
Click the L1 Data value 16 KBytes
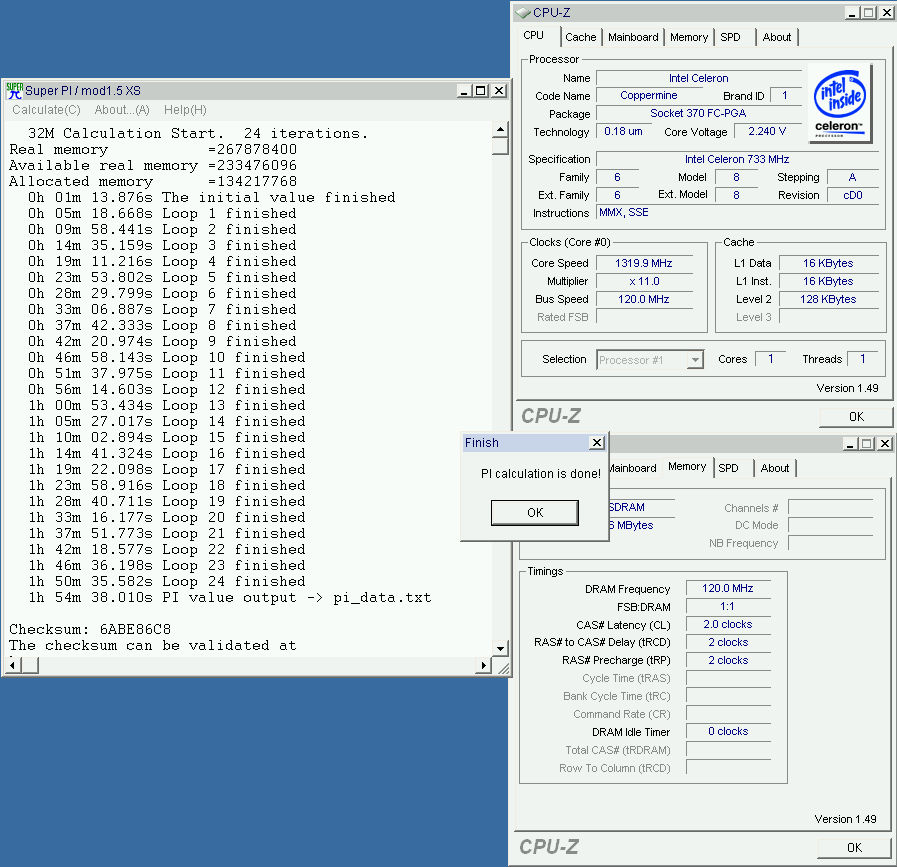click(x=828, y=263)
